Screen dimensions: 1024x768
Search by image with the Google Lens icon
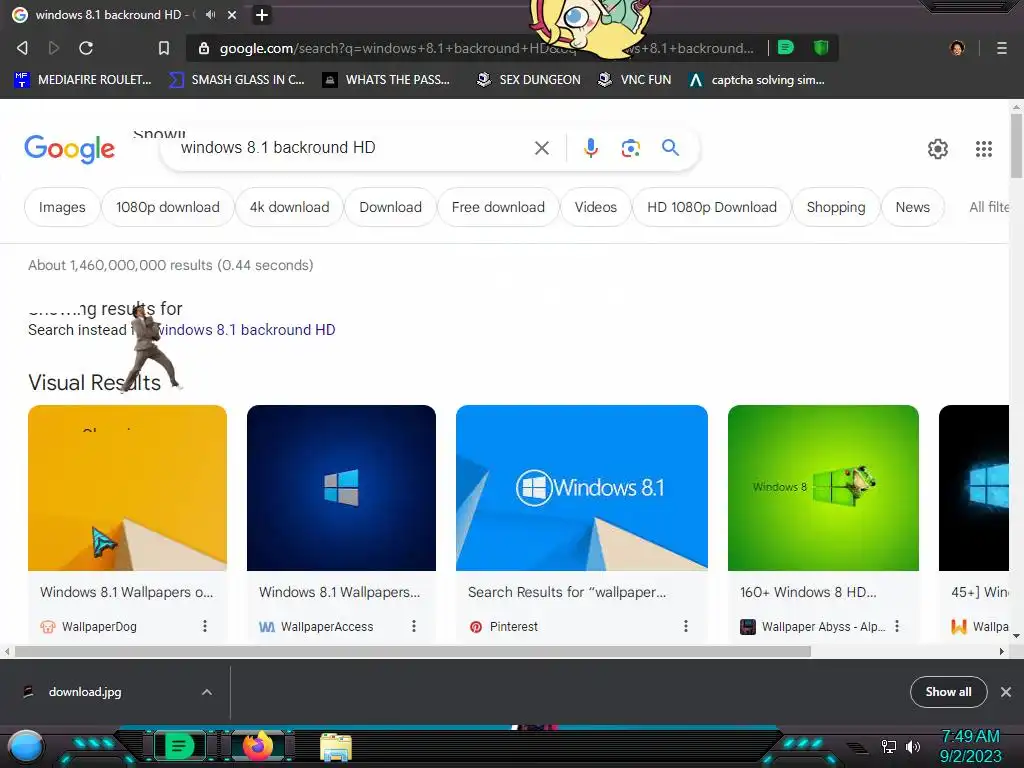(630, 148)
